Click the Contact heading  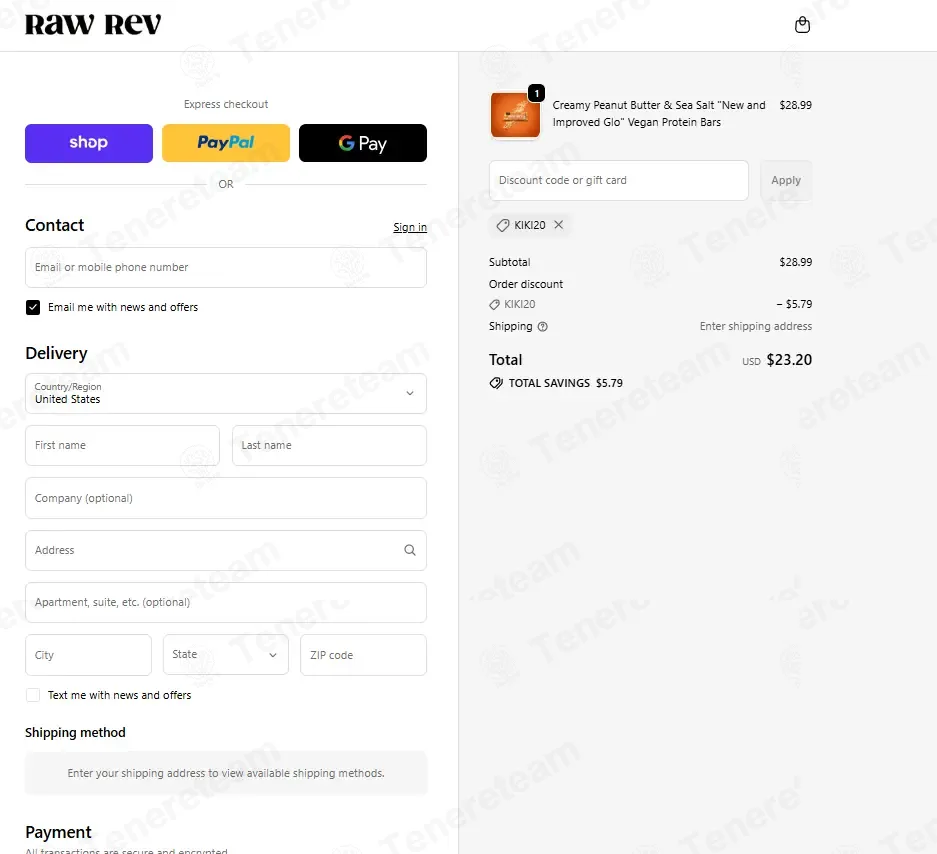pos(54,225)
